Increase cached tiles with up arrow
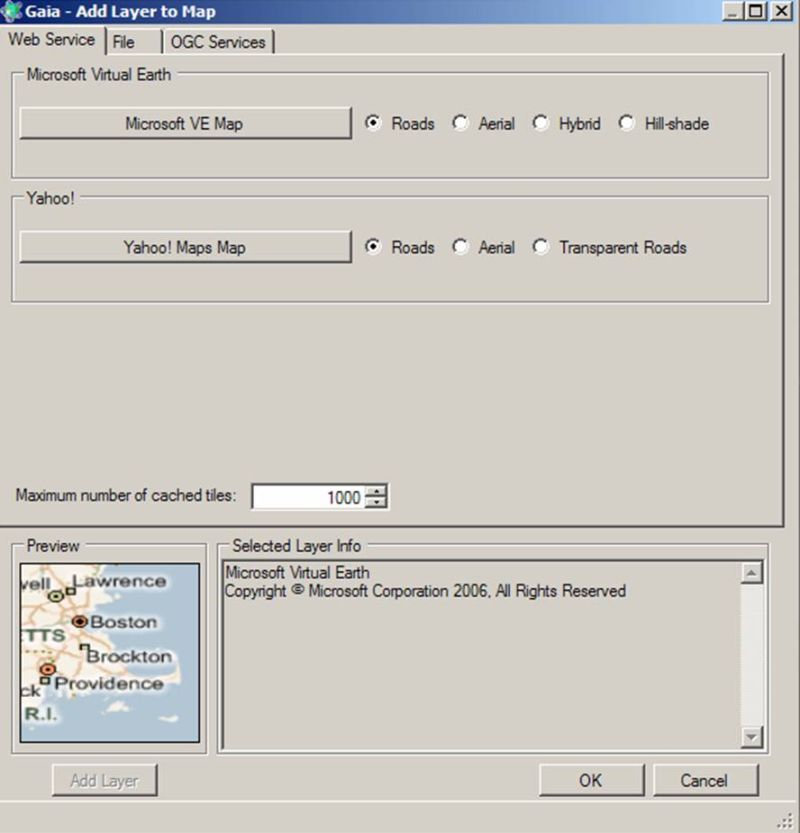800x833 pixels. coord(376,491)
